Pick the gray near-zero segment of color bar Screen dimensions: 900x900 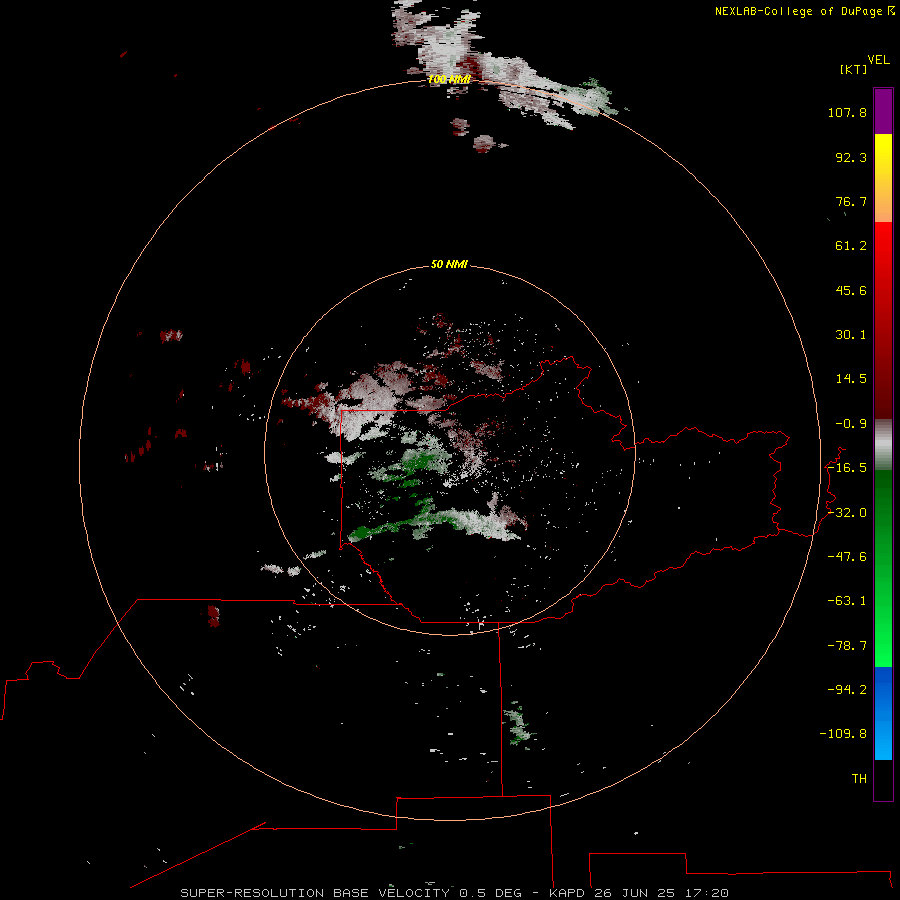click(x=883, y=445)
